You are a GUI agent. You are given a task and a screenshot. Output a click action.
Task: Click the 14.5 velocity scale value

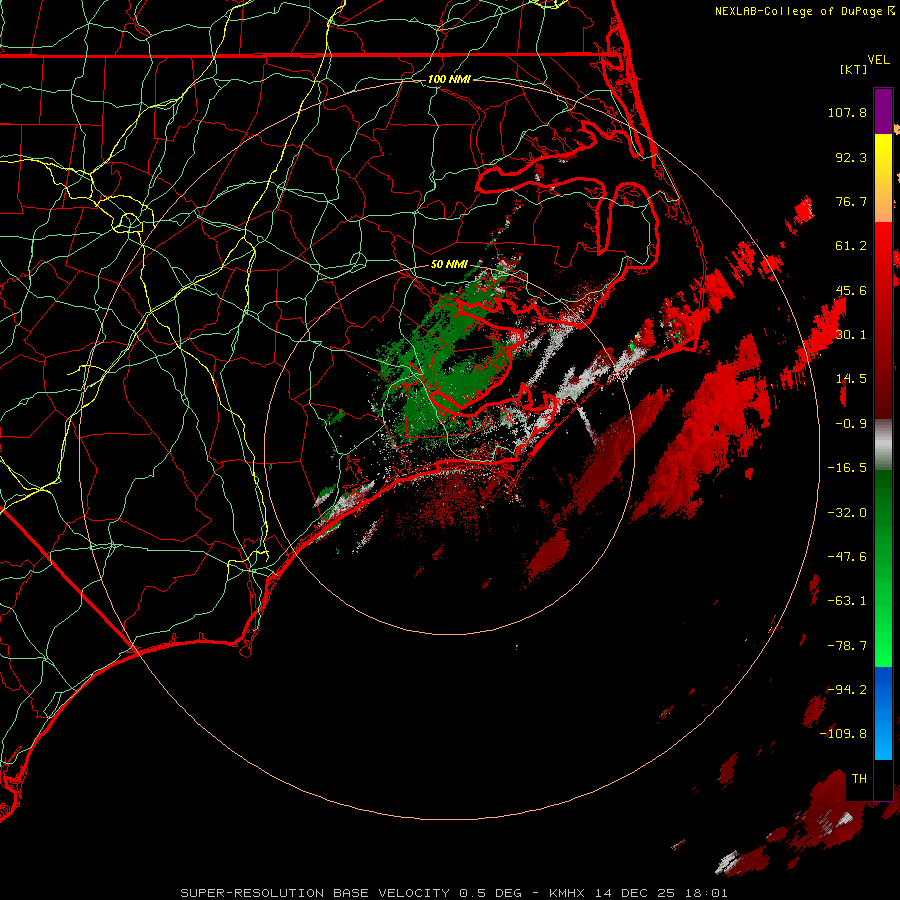click(x=851, y=379)
